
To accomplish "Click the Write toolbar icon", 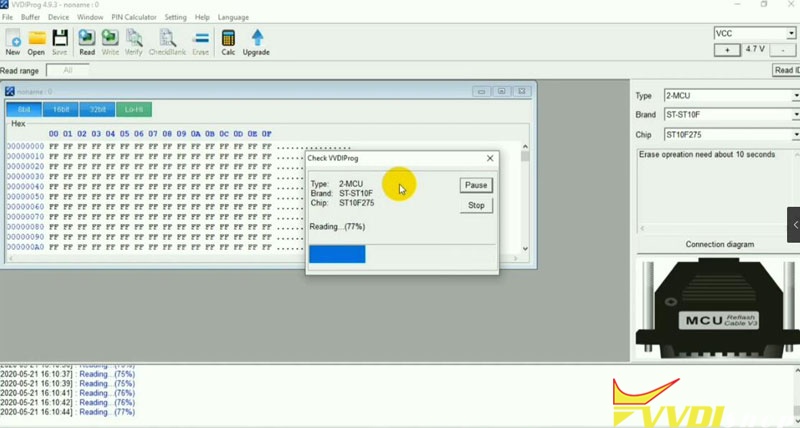I will coord(110,43).
